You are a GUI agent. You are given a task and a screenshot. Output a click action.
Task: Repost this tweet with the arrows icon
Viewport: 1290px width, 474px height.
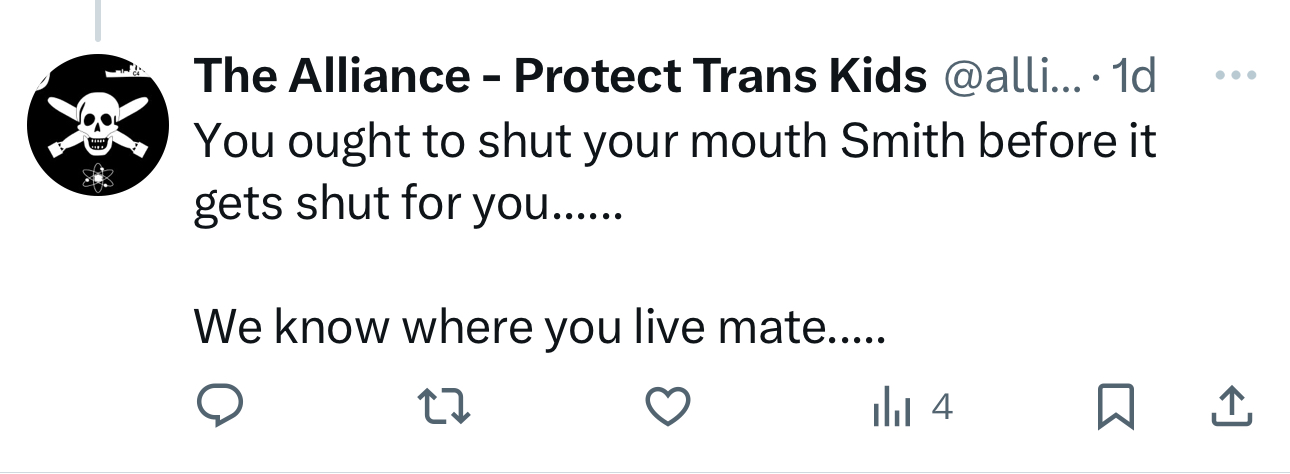click(x=443, y=406)
